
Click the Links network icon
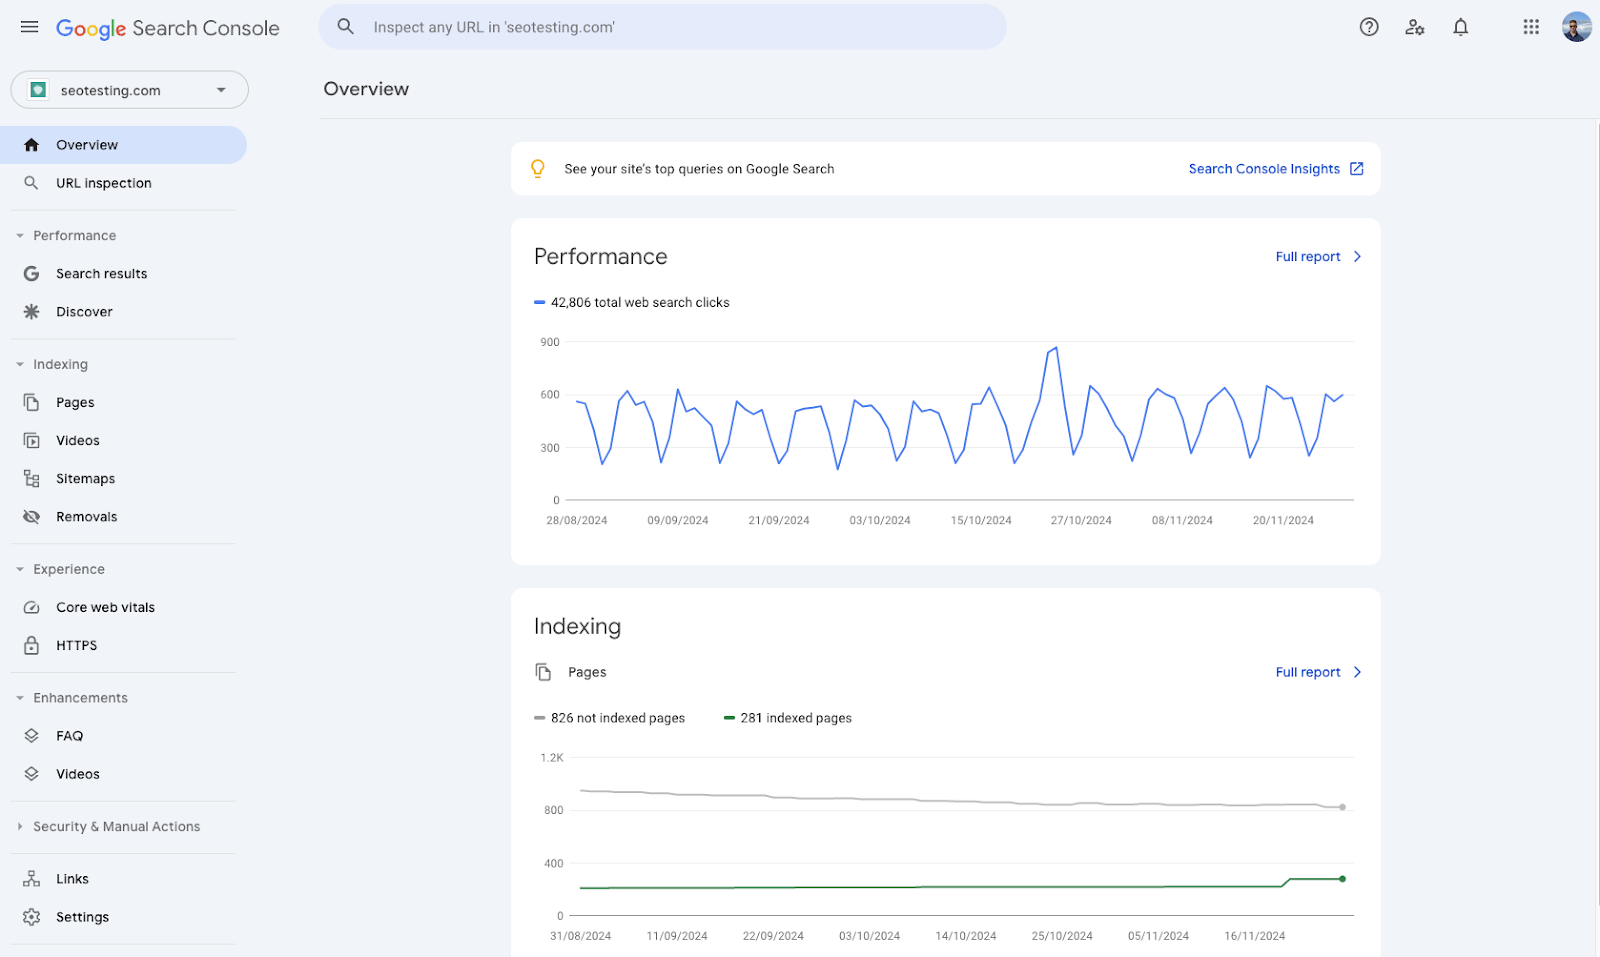click(32, 879)
